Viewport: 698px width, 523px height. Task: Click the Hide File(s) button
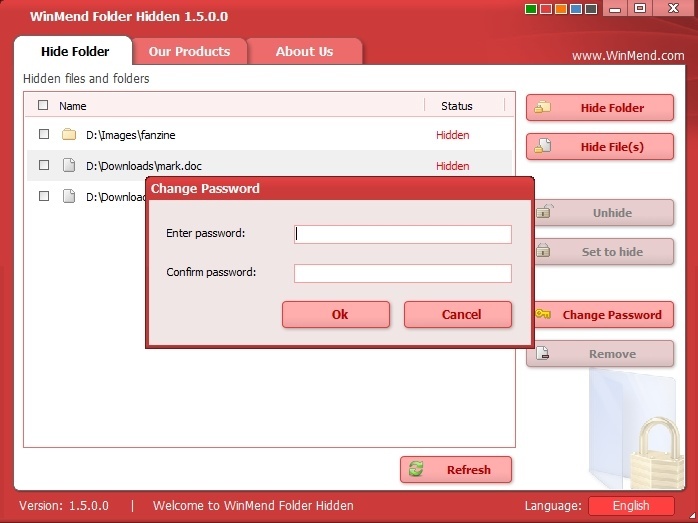pos(600,146)
